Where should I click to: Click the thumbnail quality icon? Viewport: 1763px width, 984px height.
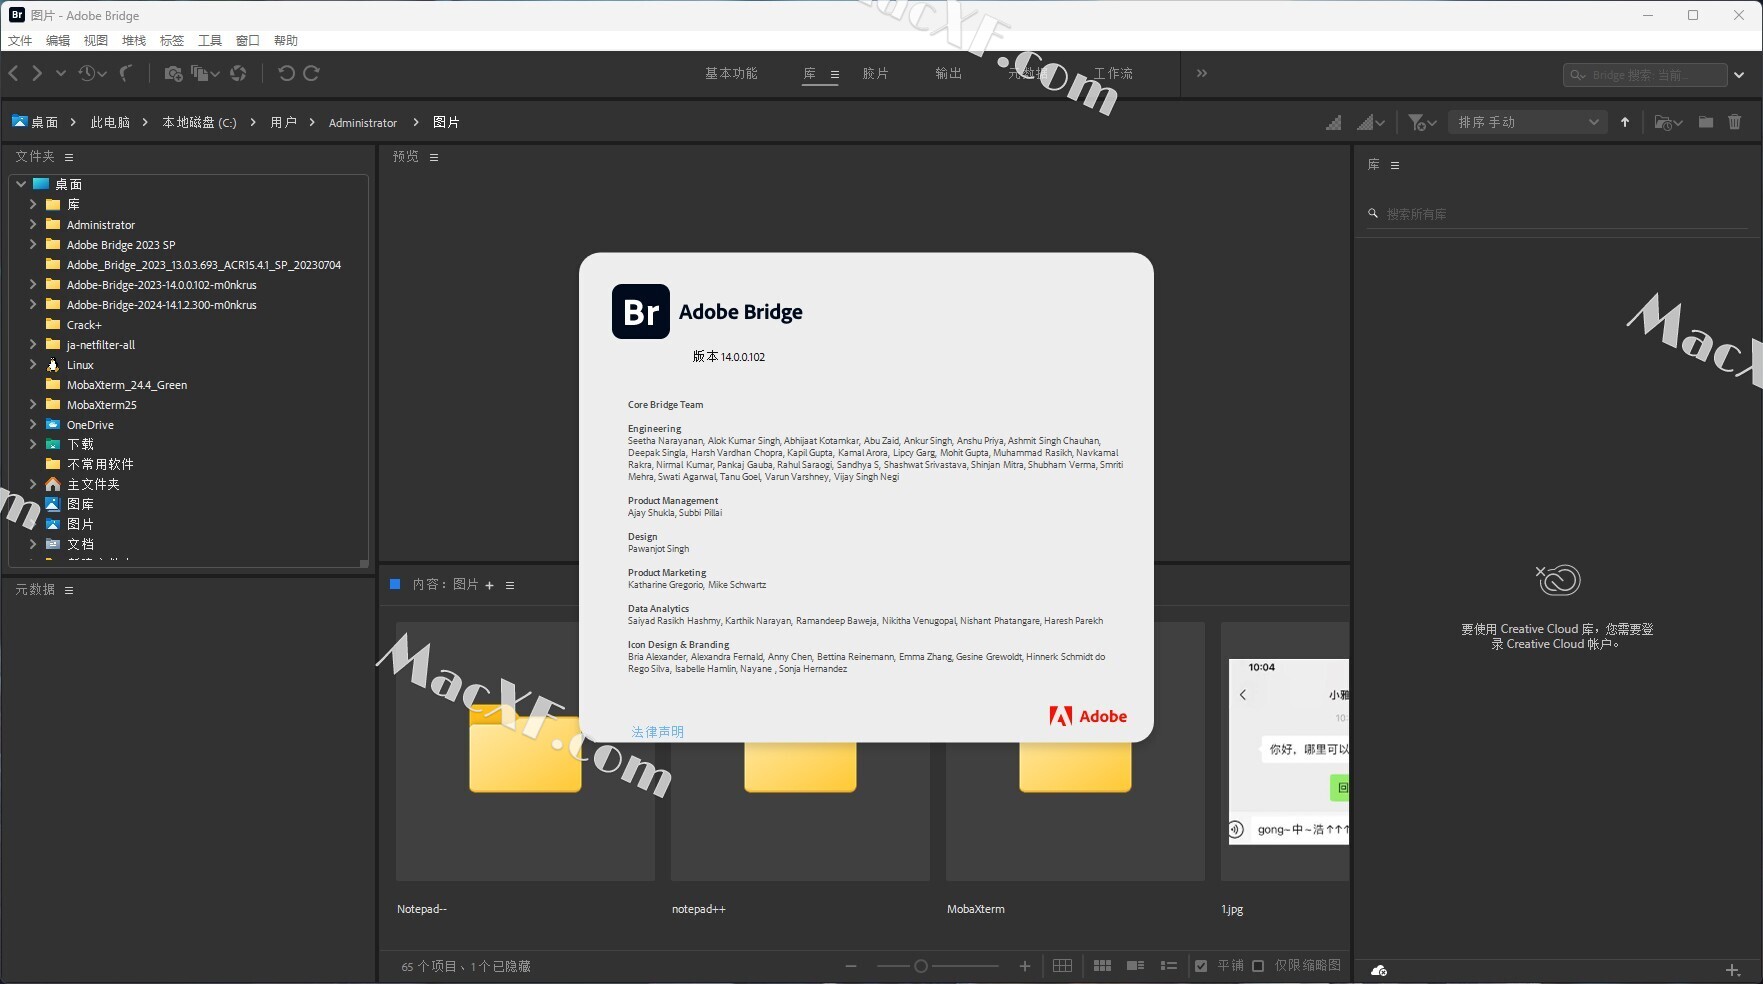click(1334, 122)
